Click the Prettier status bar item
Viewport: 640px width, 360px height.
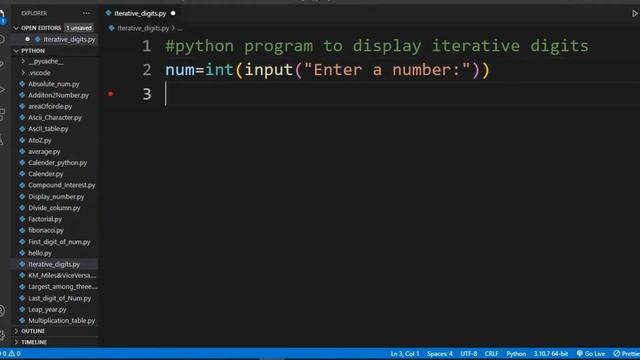627,353
